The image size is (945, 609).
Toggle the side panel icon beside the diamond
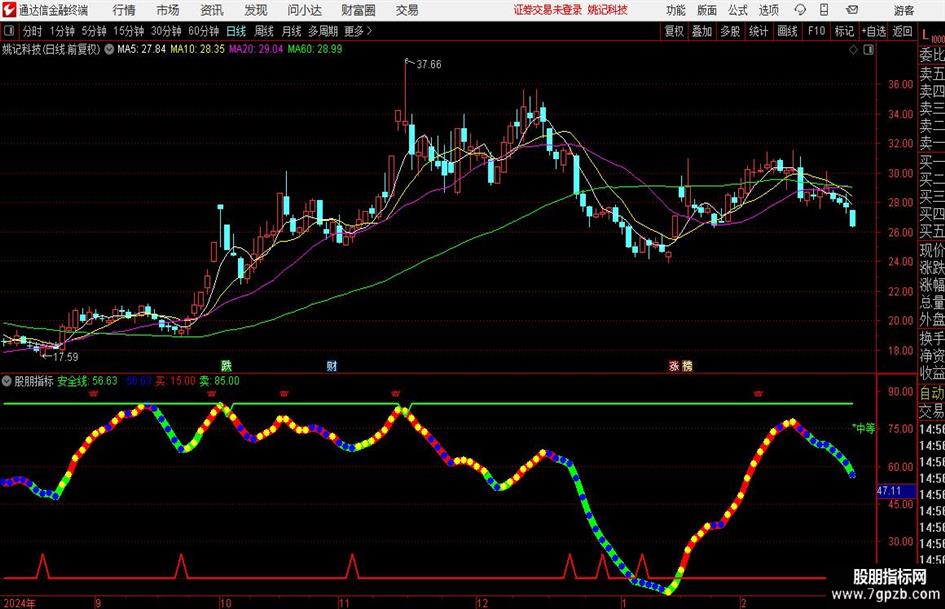coord(868,50)
